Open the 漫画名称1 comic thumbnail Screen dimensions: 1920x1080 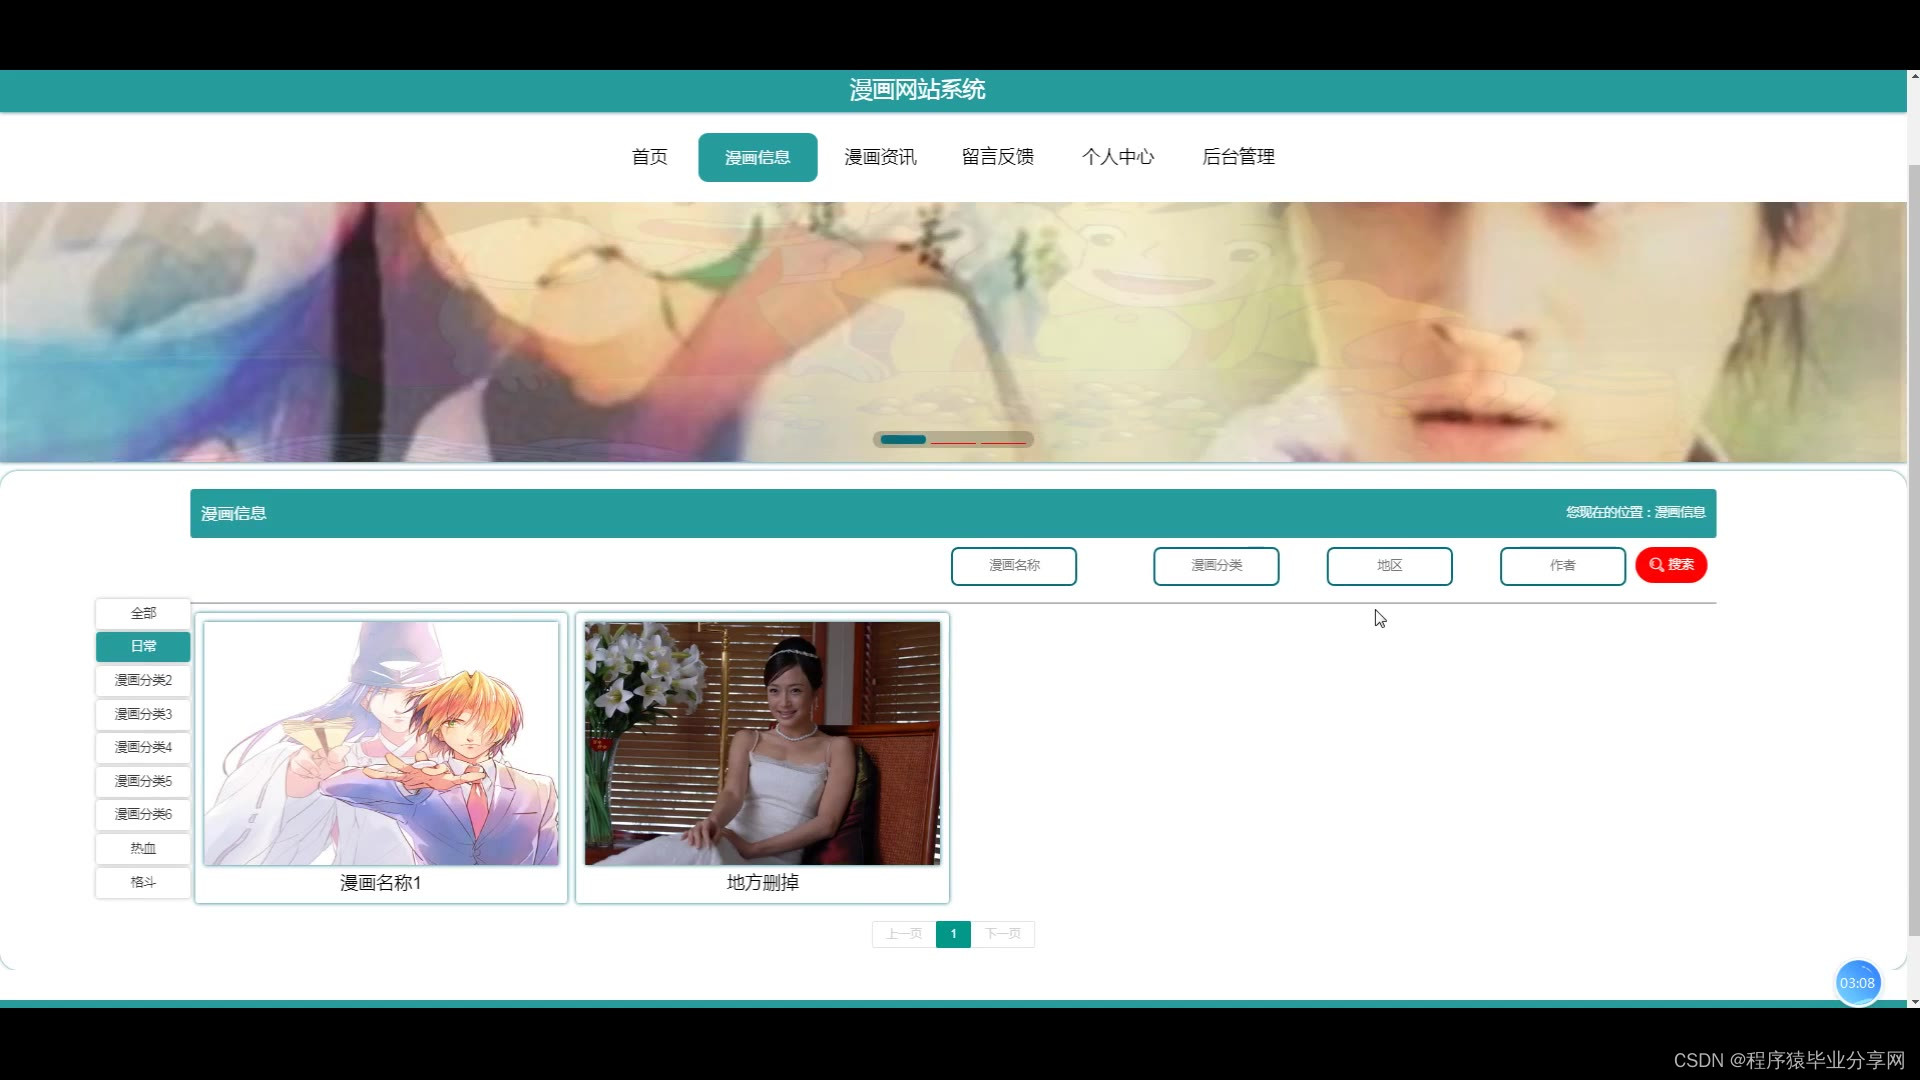[x=381, y=744]
